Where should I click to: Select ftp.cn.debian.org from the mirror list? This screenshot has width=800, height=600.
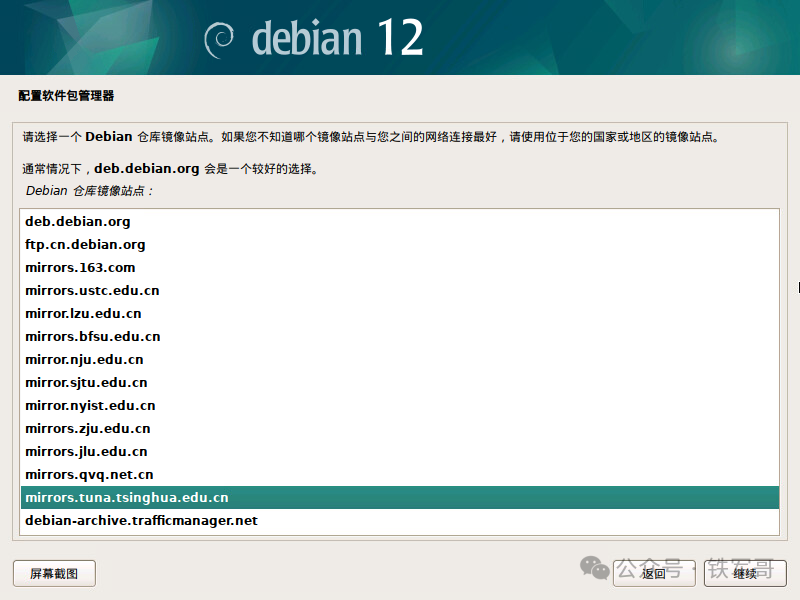(400, 244)
